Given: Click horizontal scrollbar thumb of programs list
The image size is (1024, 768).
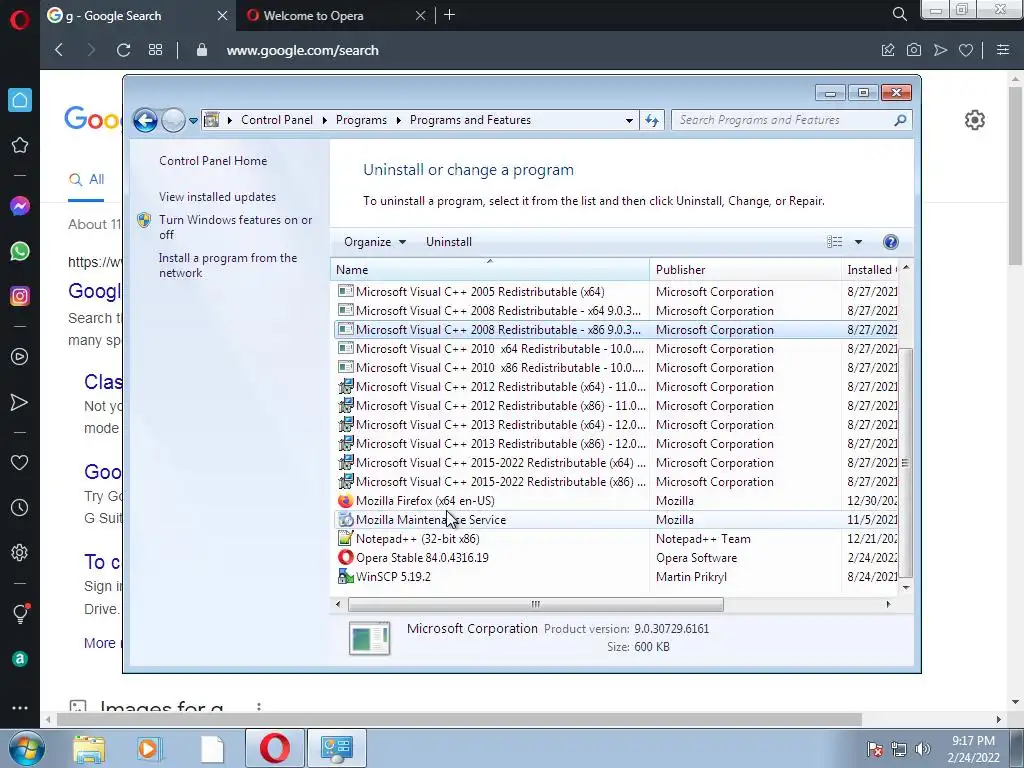Looking at the screenshot, I should point(536,605).
